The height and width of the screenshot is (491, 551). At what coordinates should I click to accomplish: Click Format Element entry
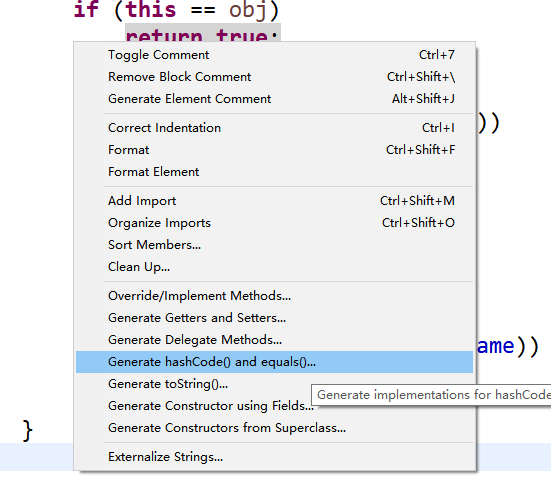274,172
